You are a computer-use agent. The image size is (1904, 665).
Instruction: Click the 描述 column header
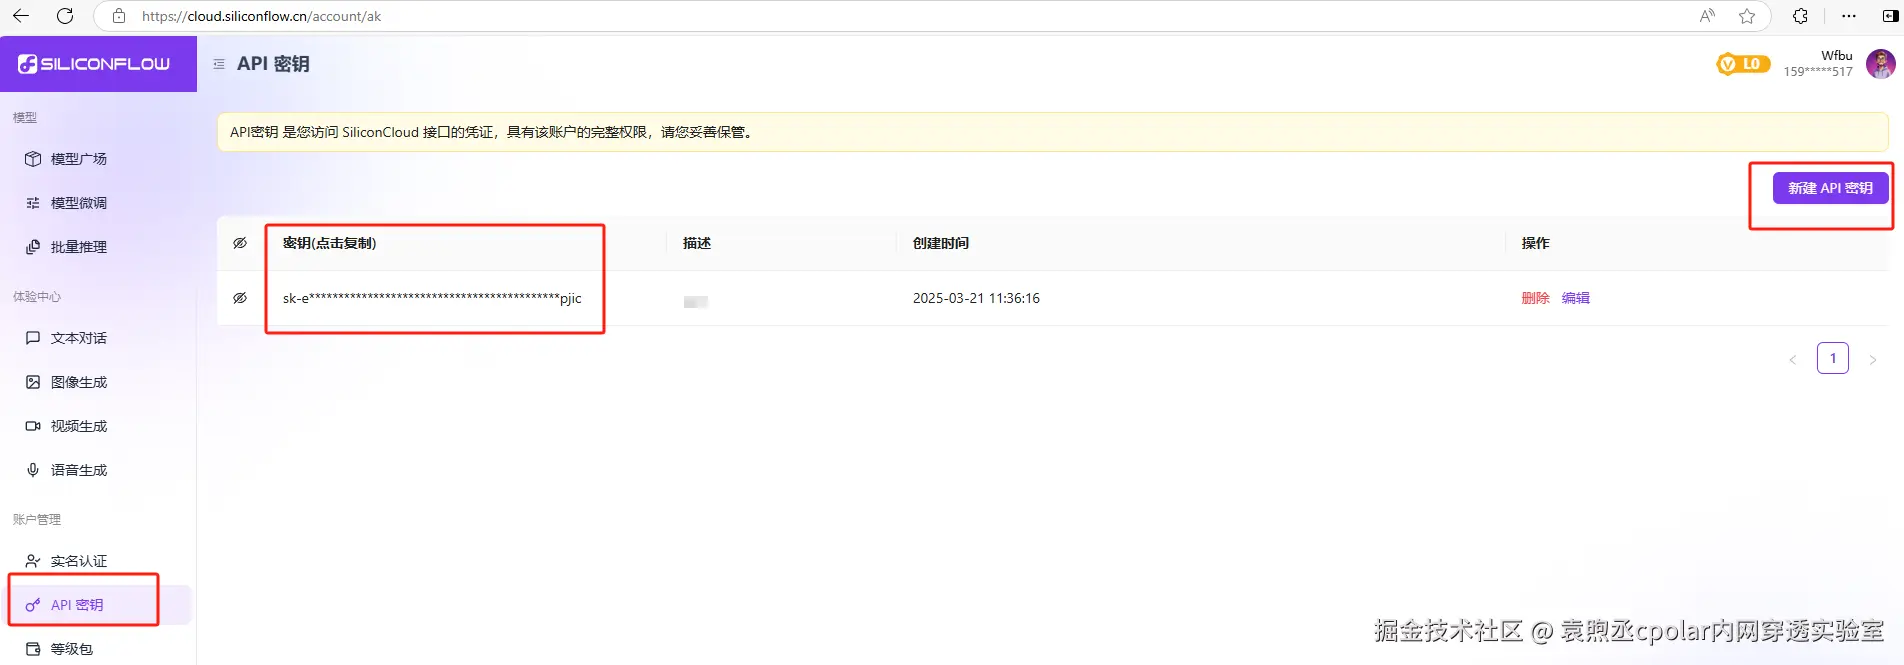point(697,243)
